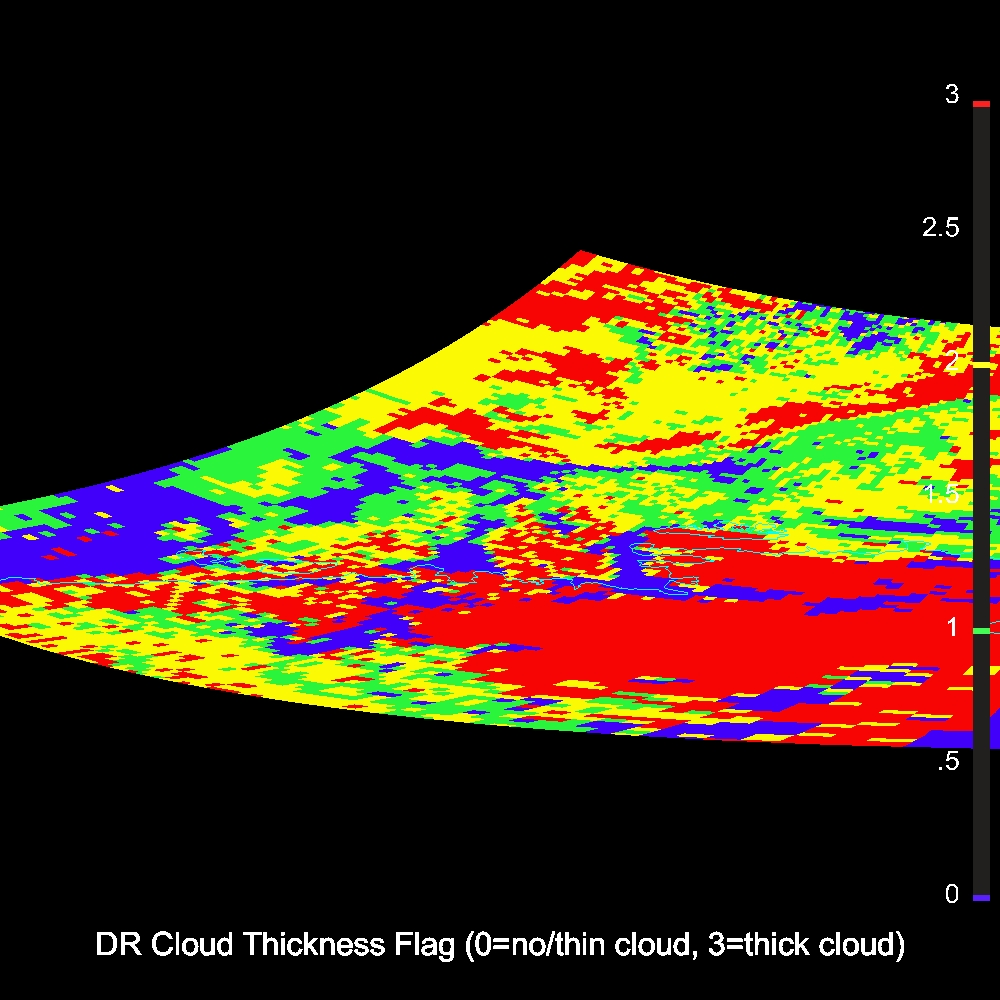The height and width of the screenshot is (1000, 1000).
Task: Click the dark colorbar track between 0 and .5
Action: click(x=981, y=830)
